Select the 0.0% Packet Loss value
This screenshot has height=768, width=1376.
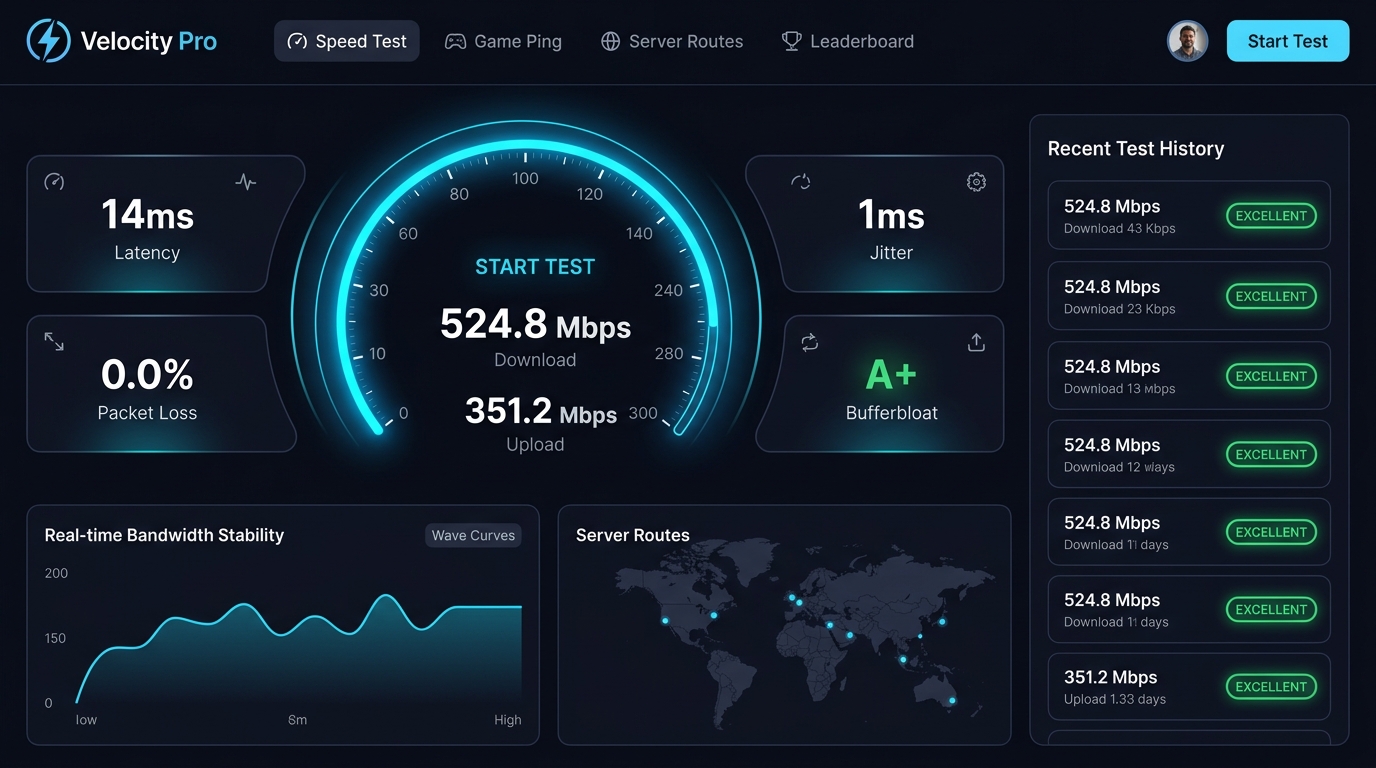(147, 375)
